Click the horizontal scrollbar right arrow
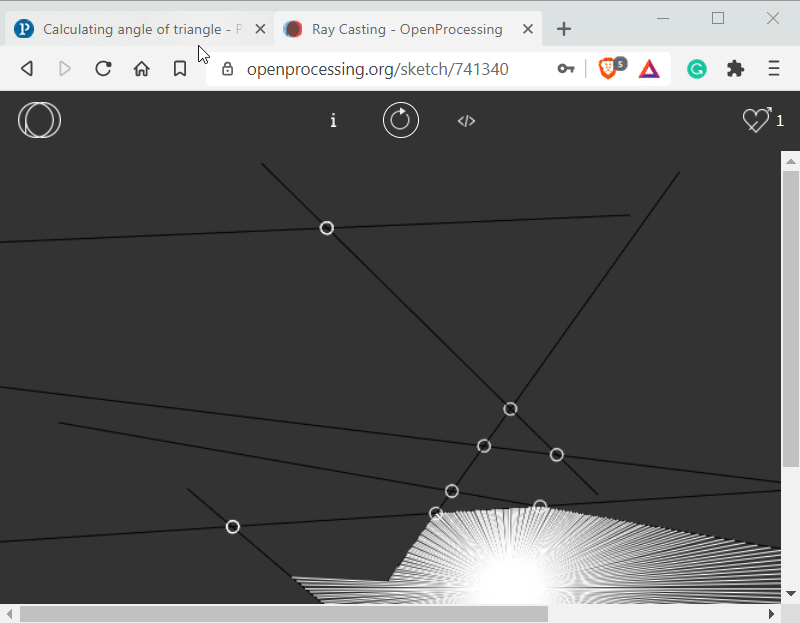This screenshot has width=800, height=623. pyautogui.click(x=771, y=613)
